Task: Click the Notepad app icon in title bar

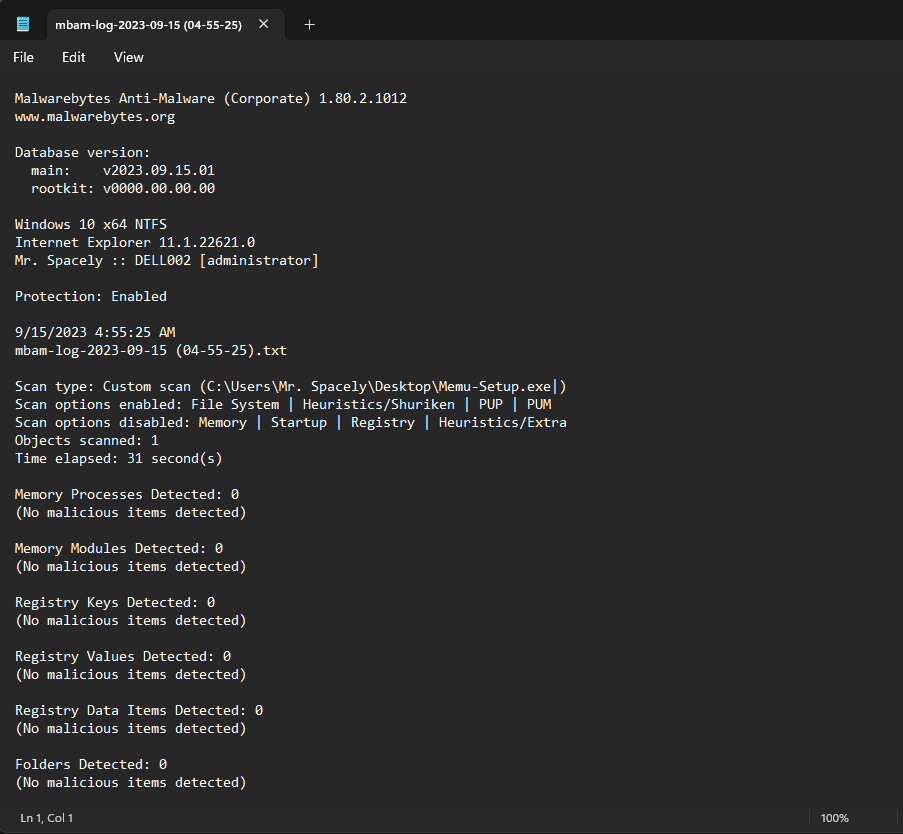Action: point(23,24)
